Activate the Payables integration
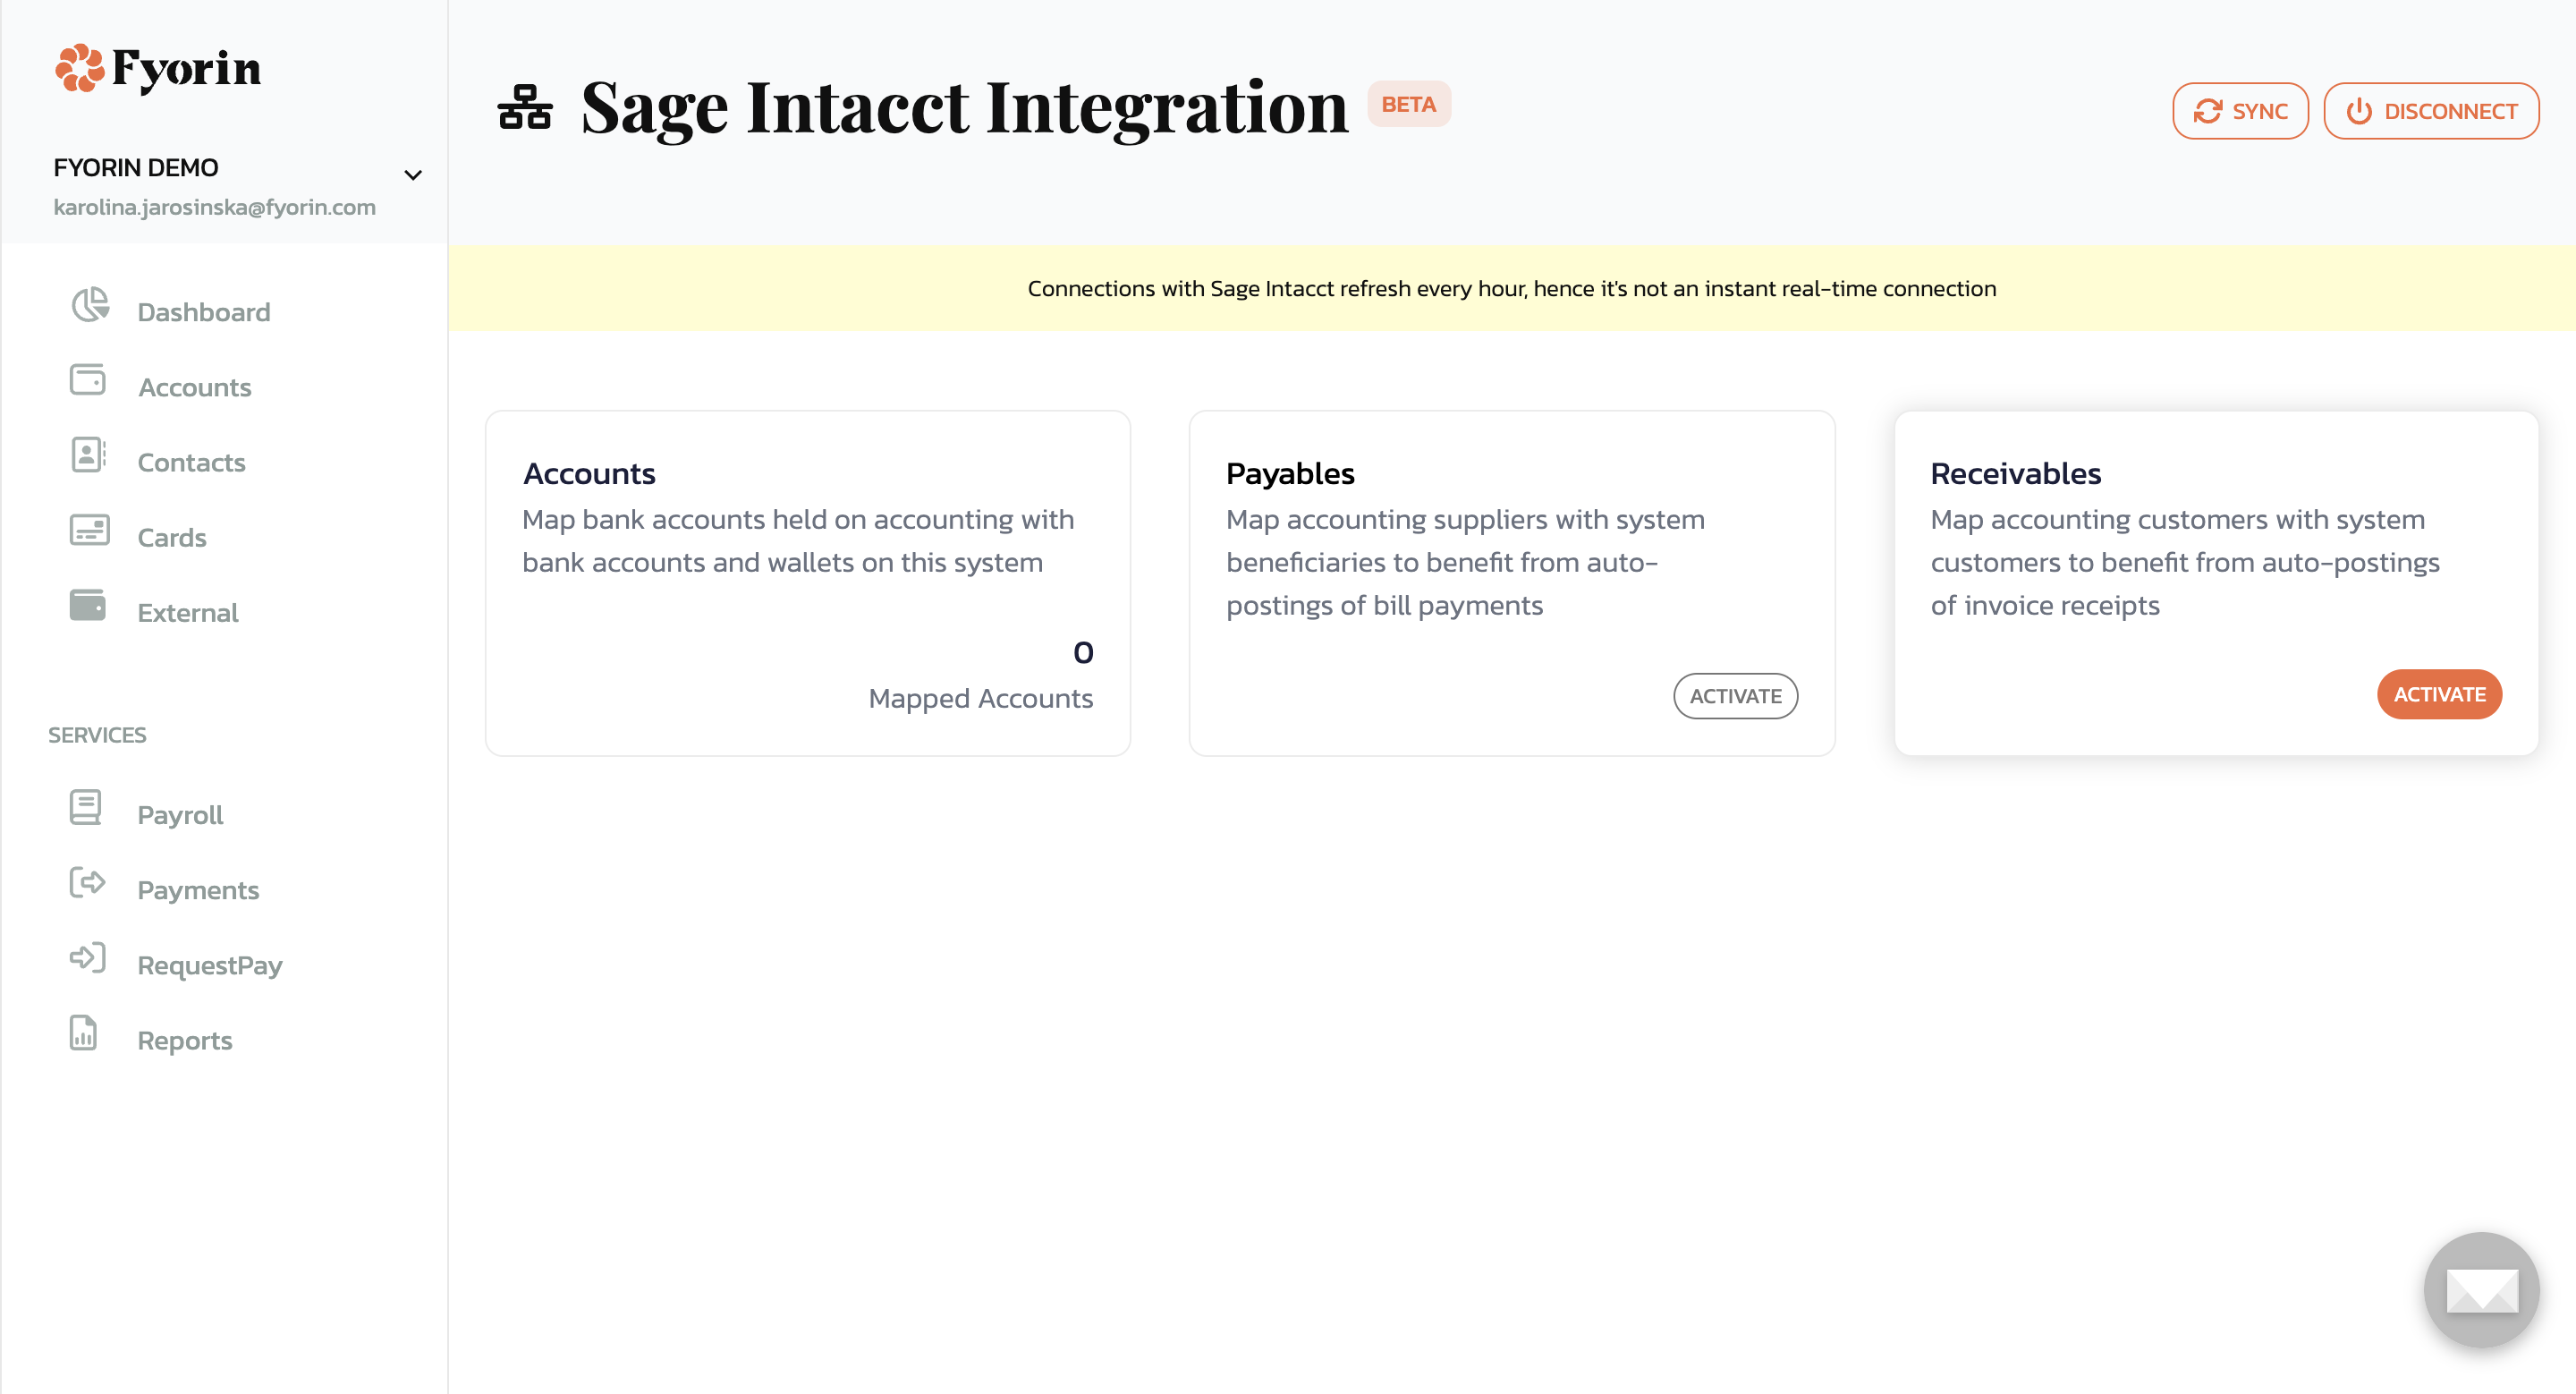This screenshot has width=2576, height=1394. 1735,696
